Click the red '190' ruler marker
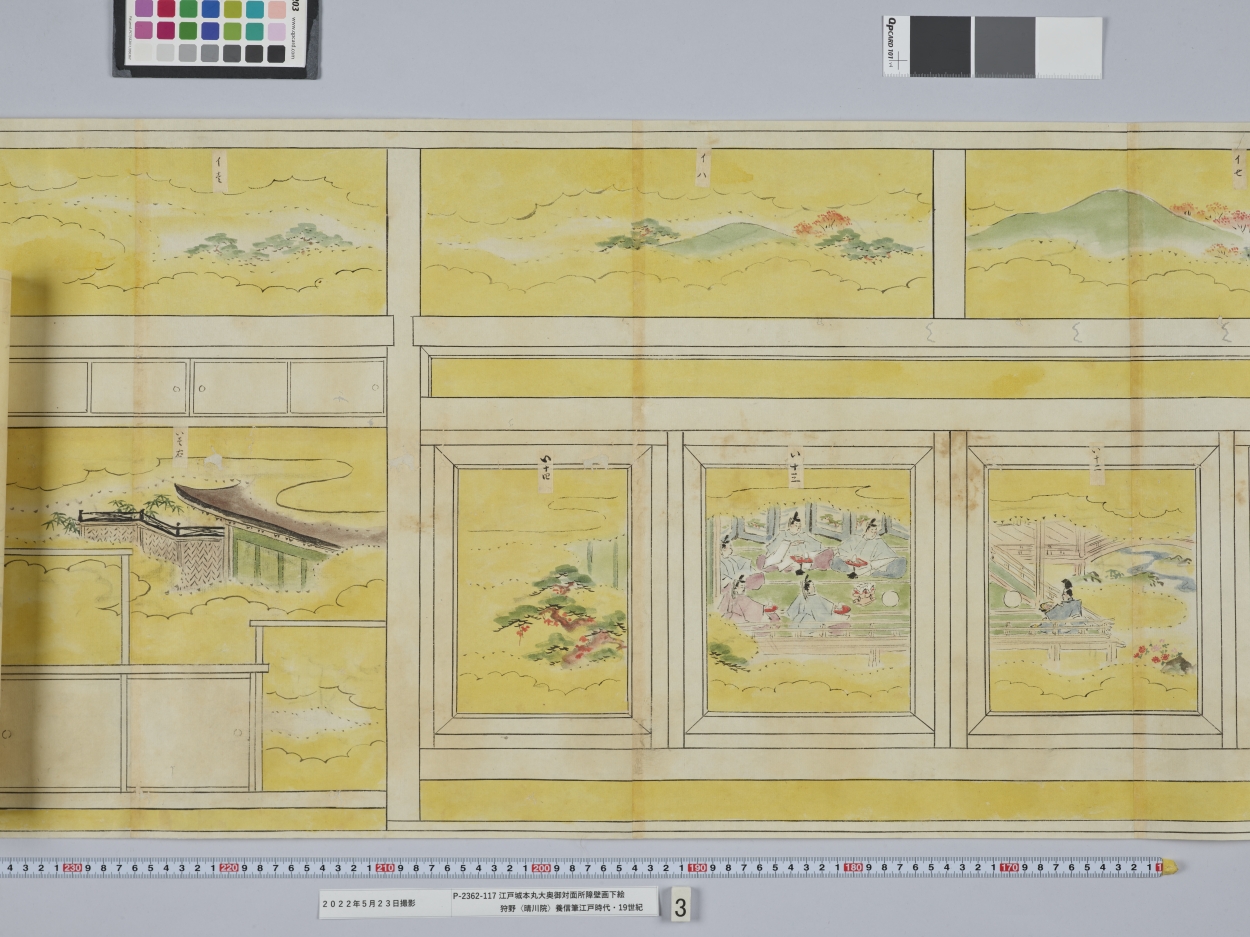The image size is (1250, 937). click(697, 868)
